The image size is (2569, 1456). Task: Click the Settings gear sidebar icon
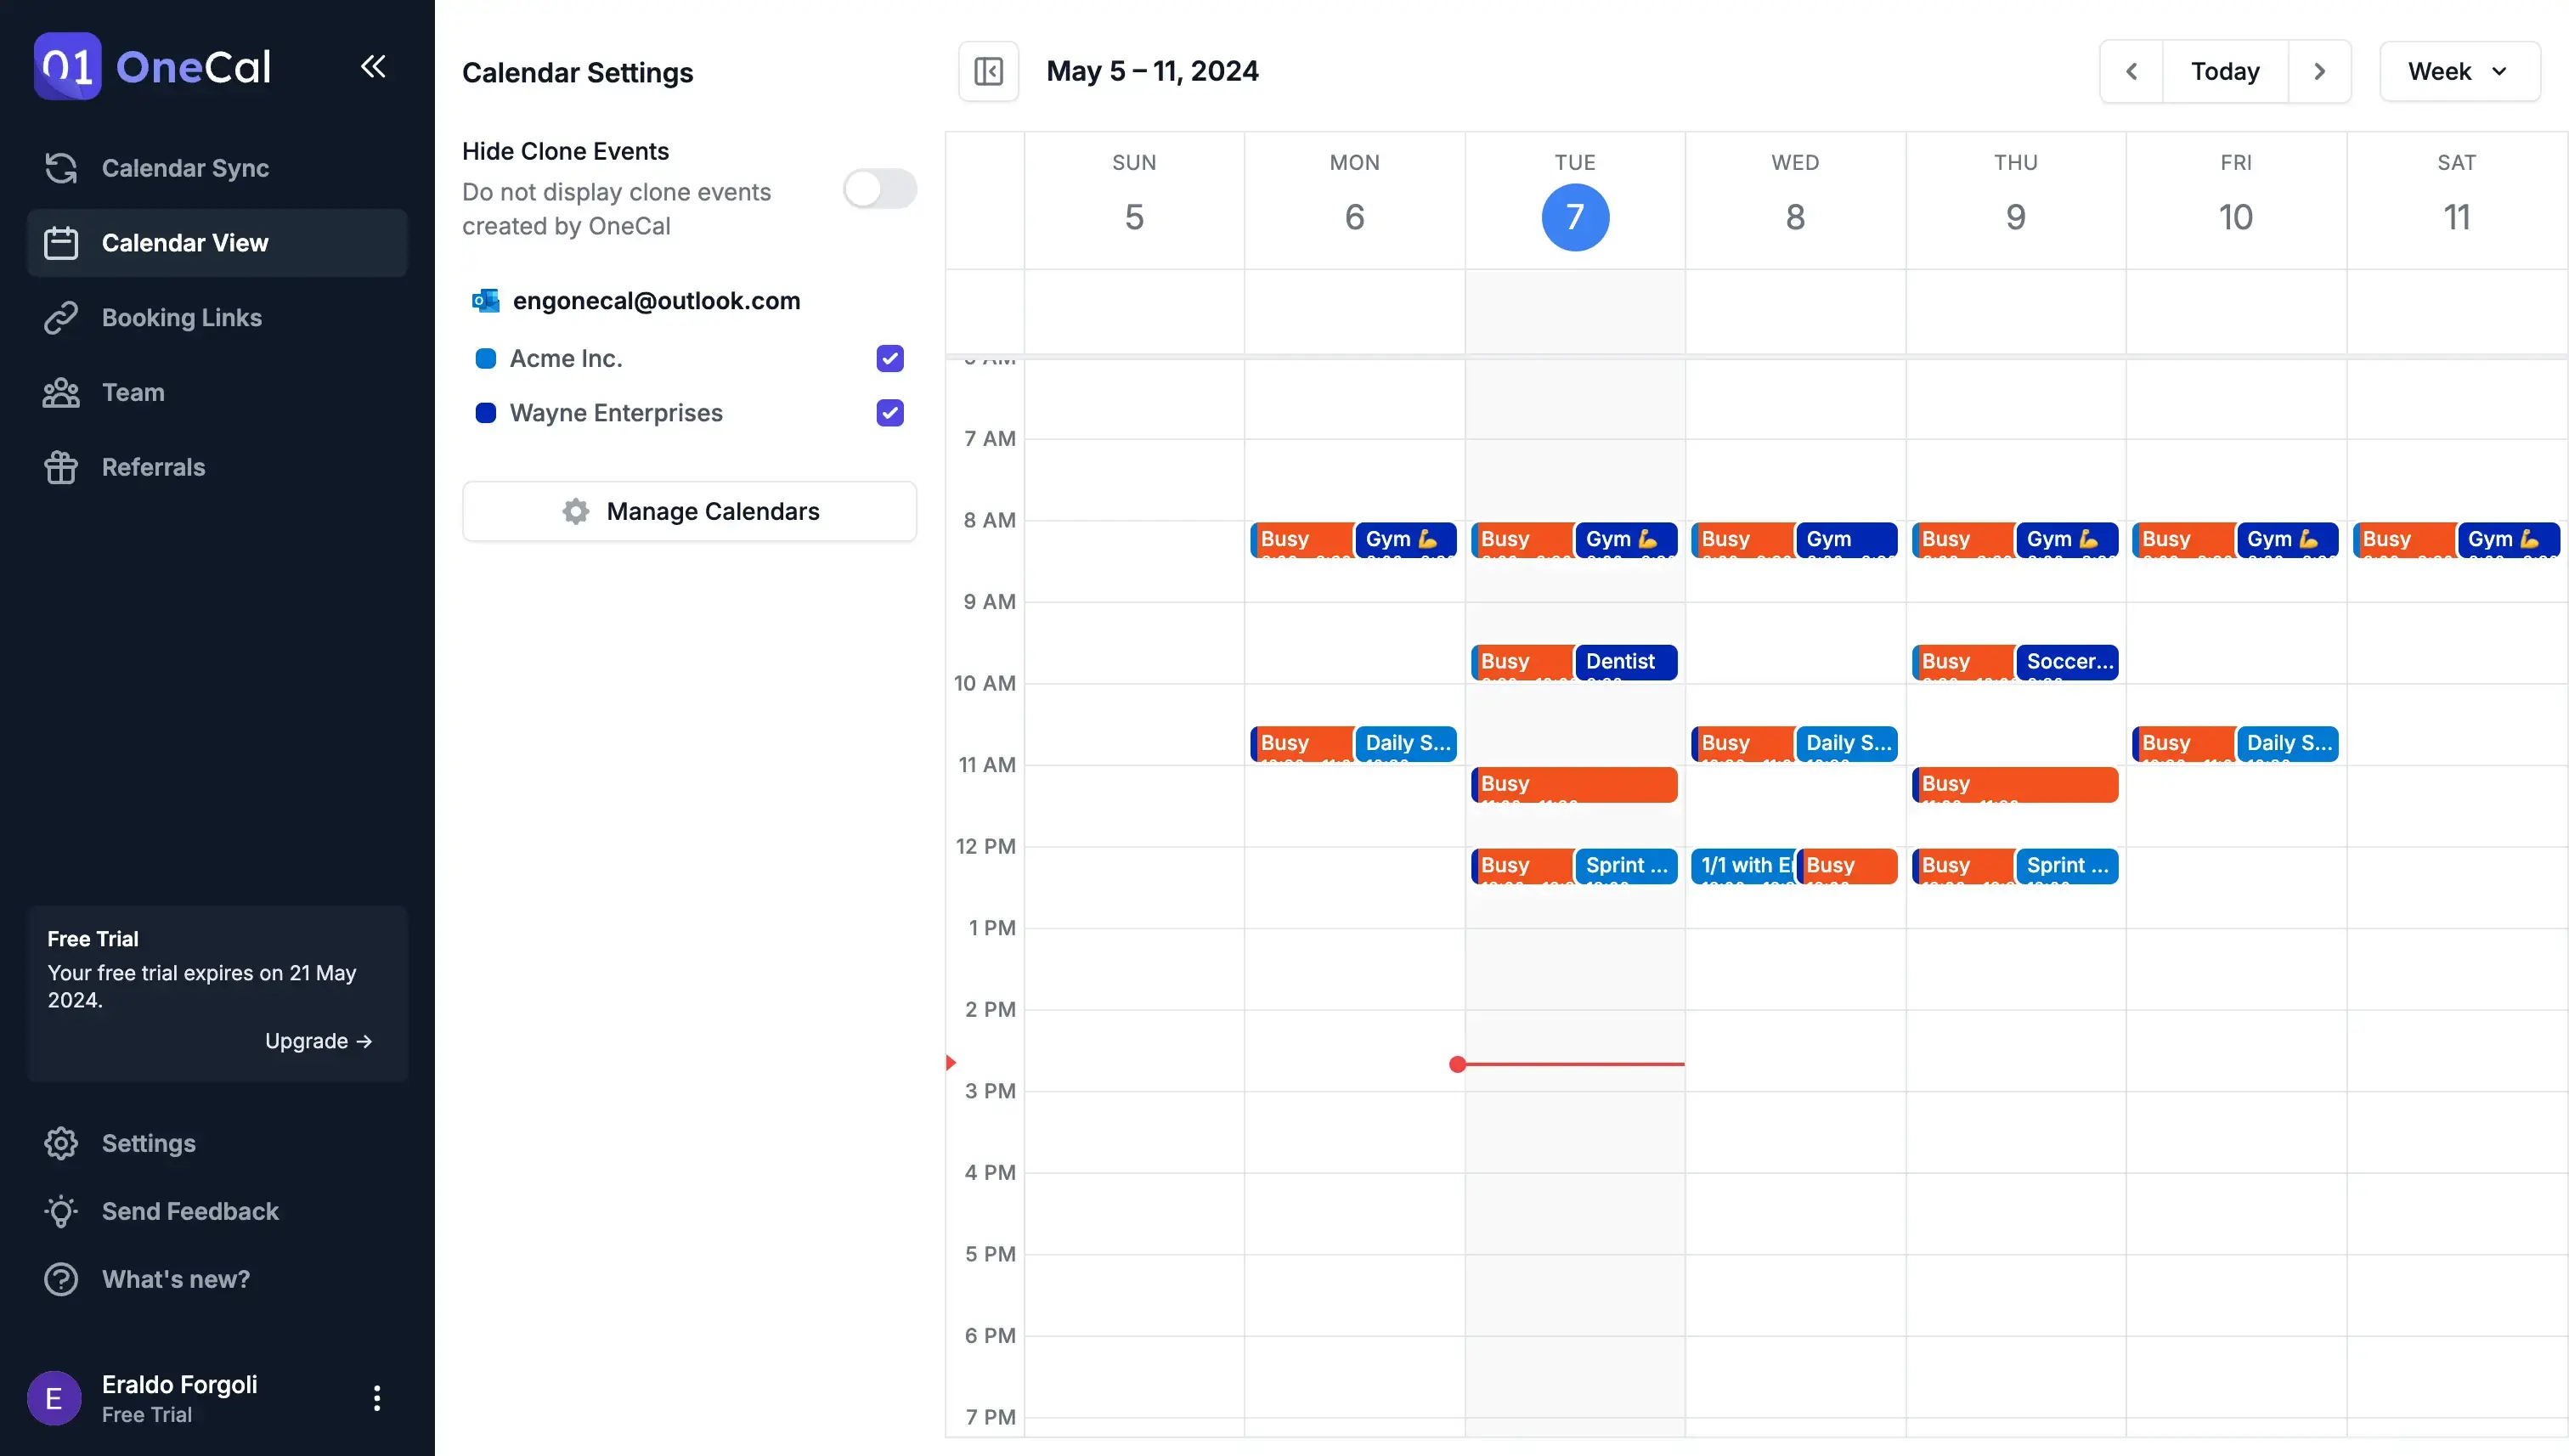click(62, 1143)
